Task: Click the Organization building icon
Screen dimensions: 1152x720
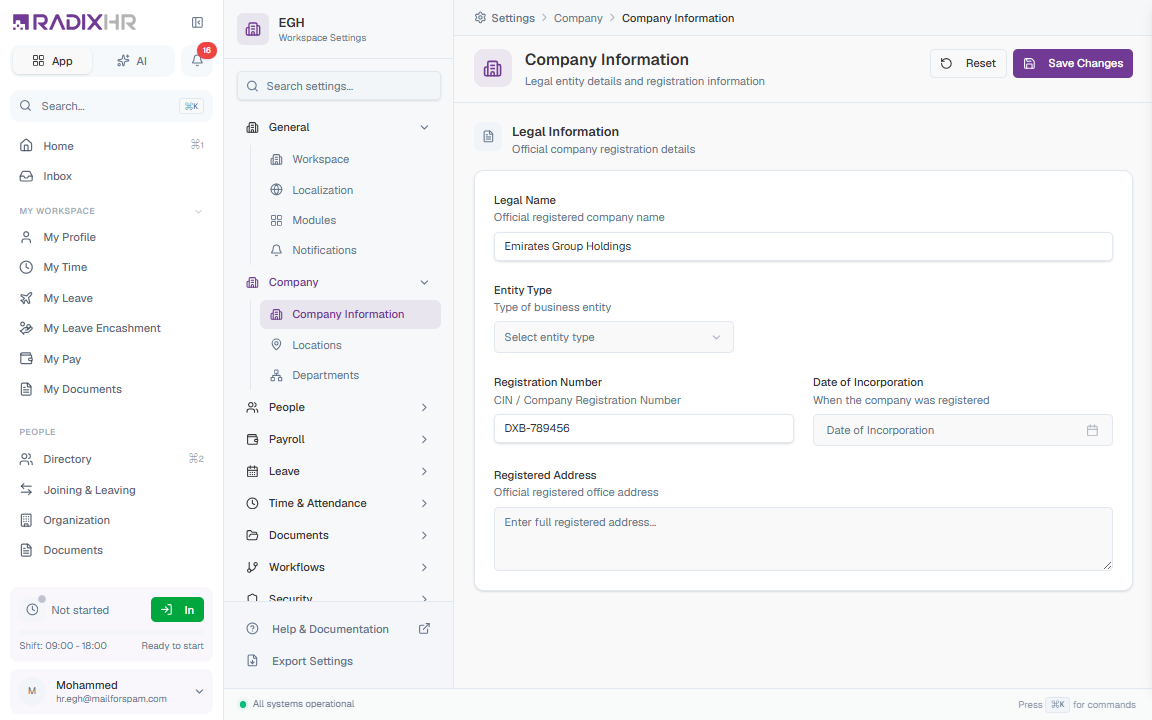Action: coord(26,520)
